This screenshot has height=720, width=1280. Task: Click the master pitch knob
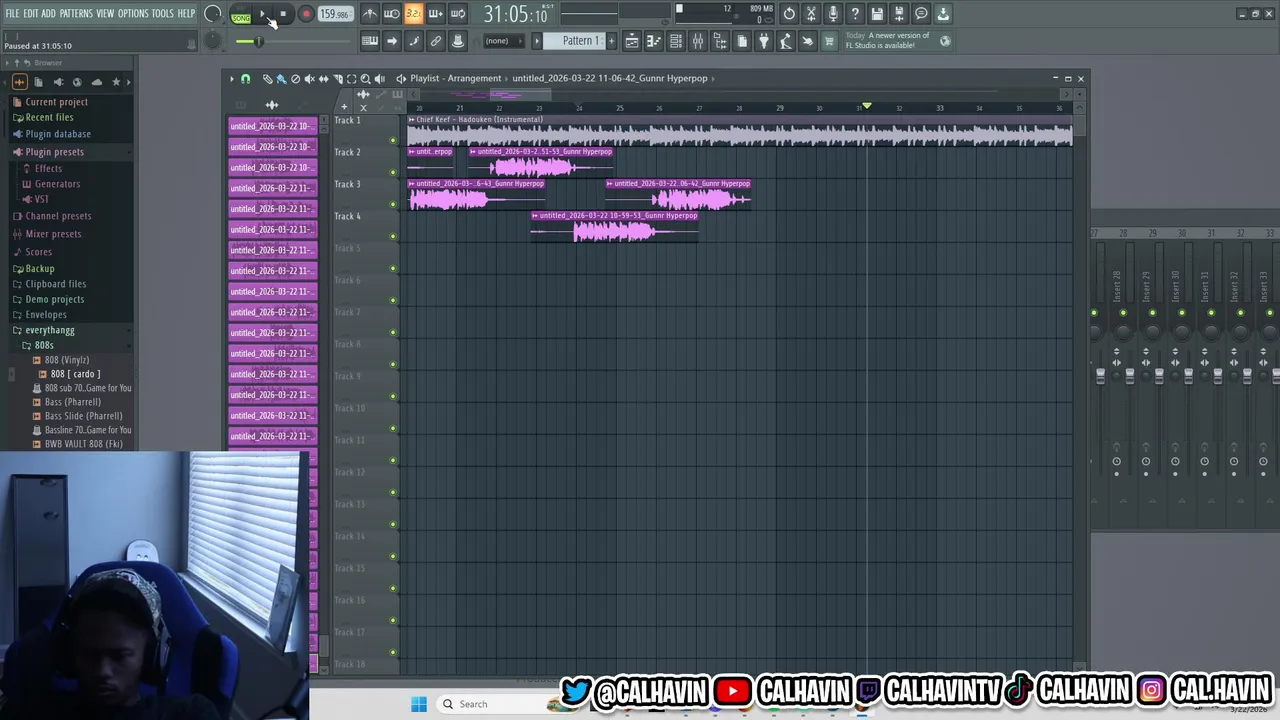(212, 41)
